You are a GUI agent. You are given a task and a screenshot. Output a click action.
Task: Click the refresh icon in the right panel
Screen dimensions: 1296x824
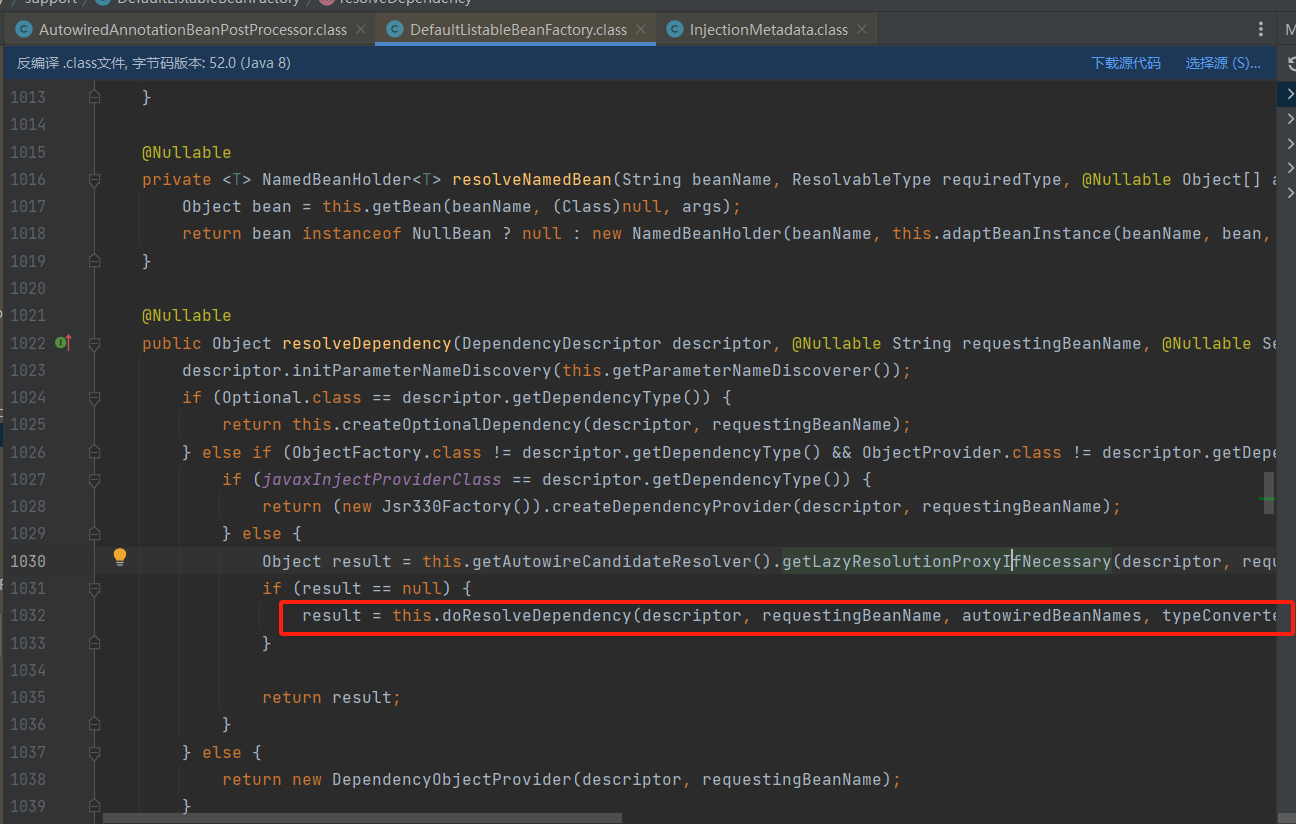point(1290,64)
